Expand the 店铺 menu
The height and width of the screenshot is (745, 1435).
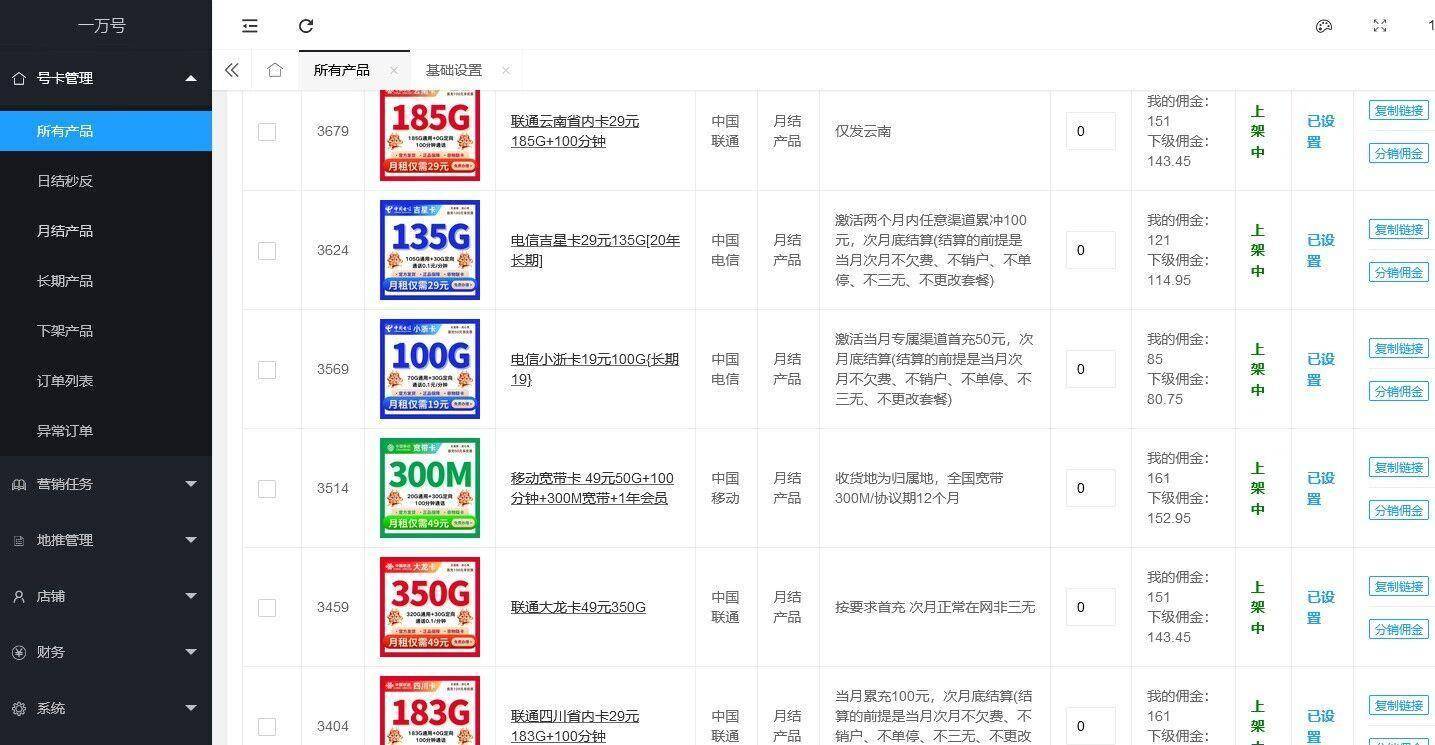click(191, 596)
